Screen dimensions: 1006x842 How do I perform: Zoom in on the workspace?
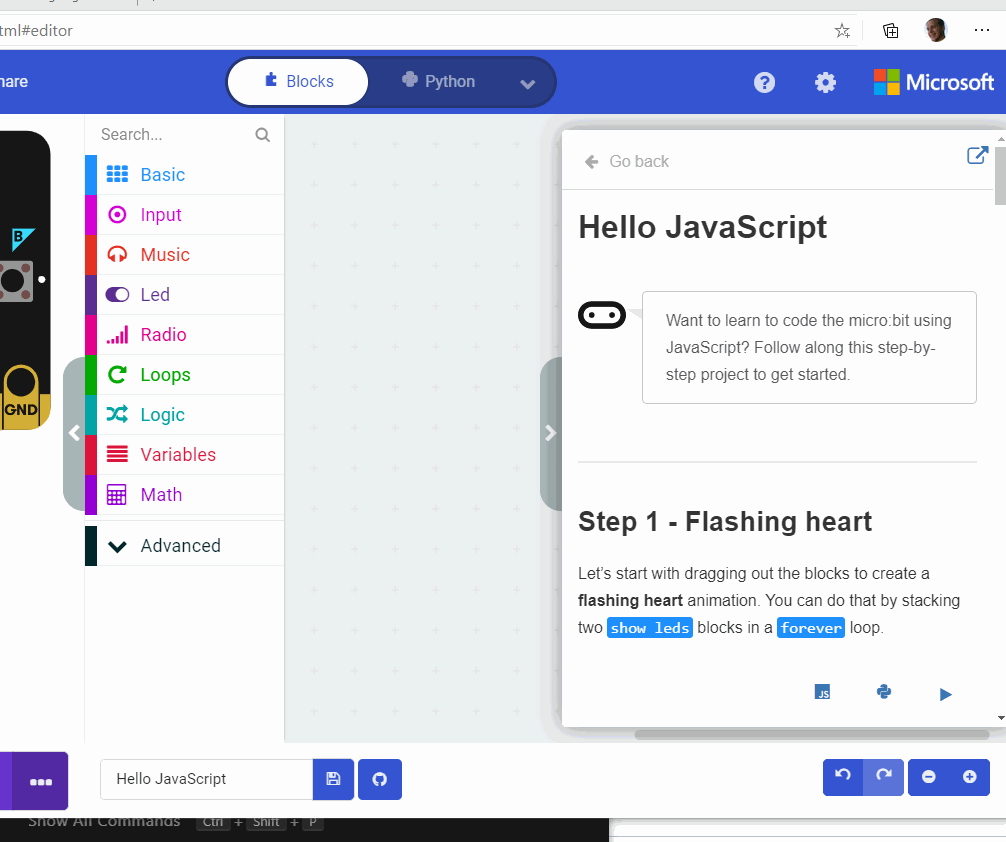(x=969, y=777)
